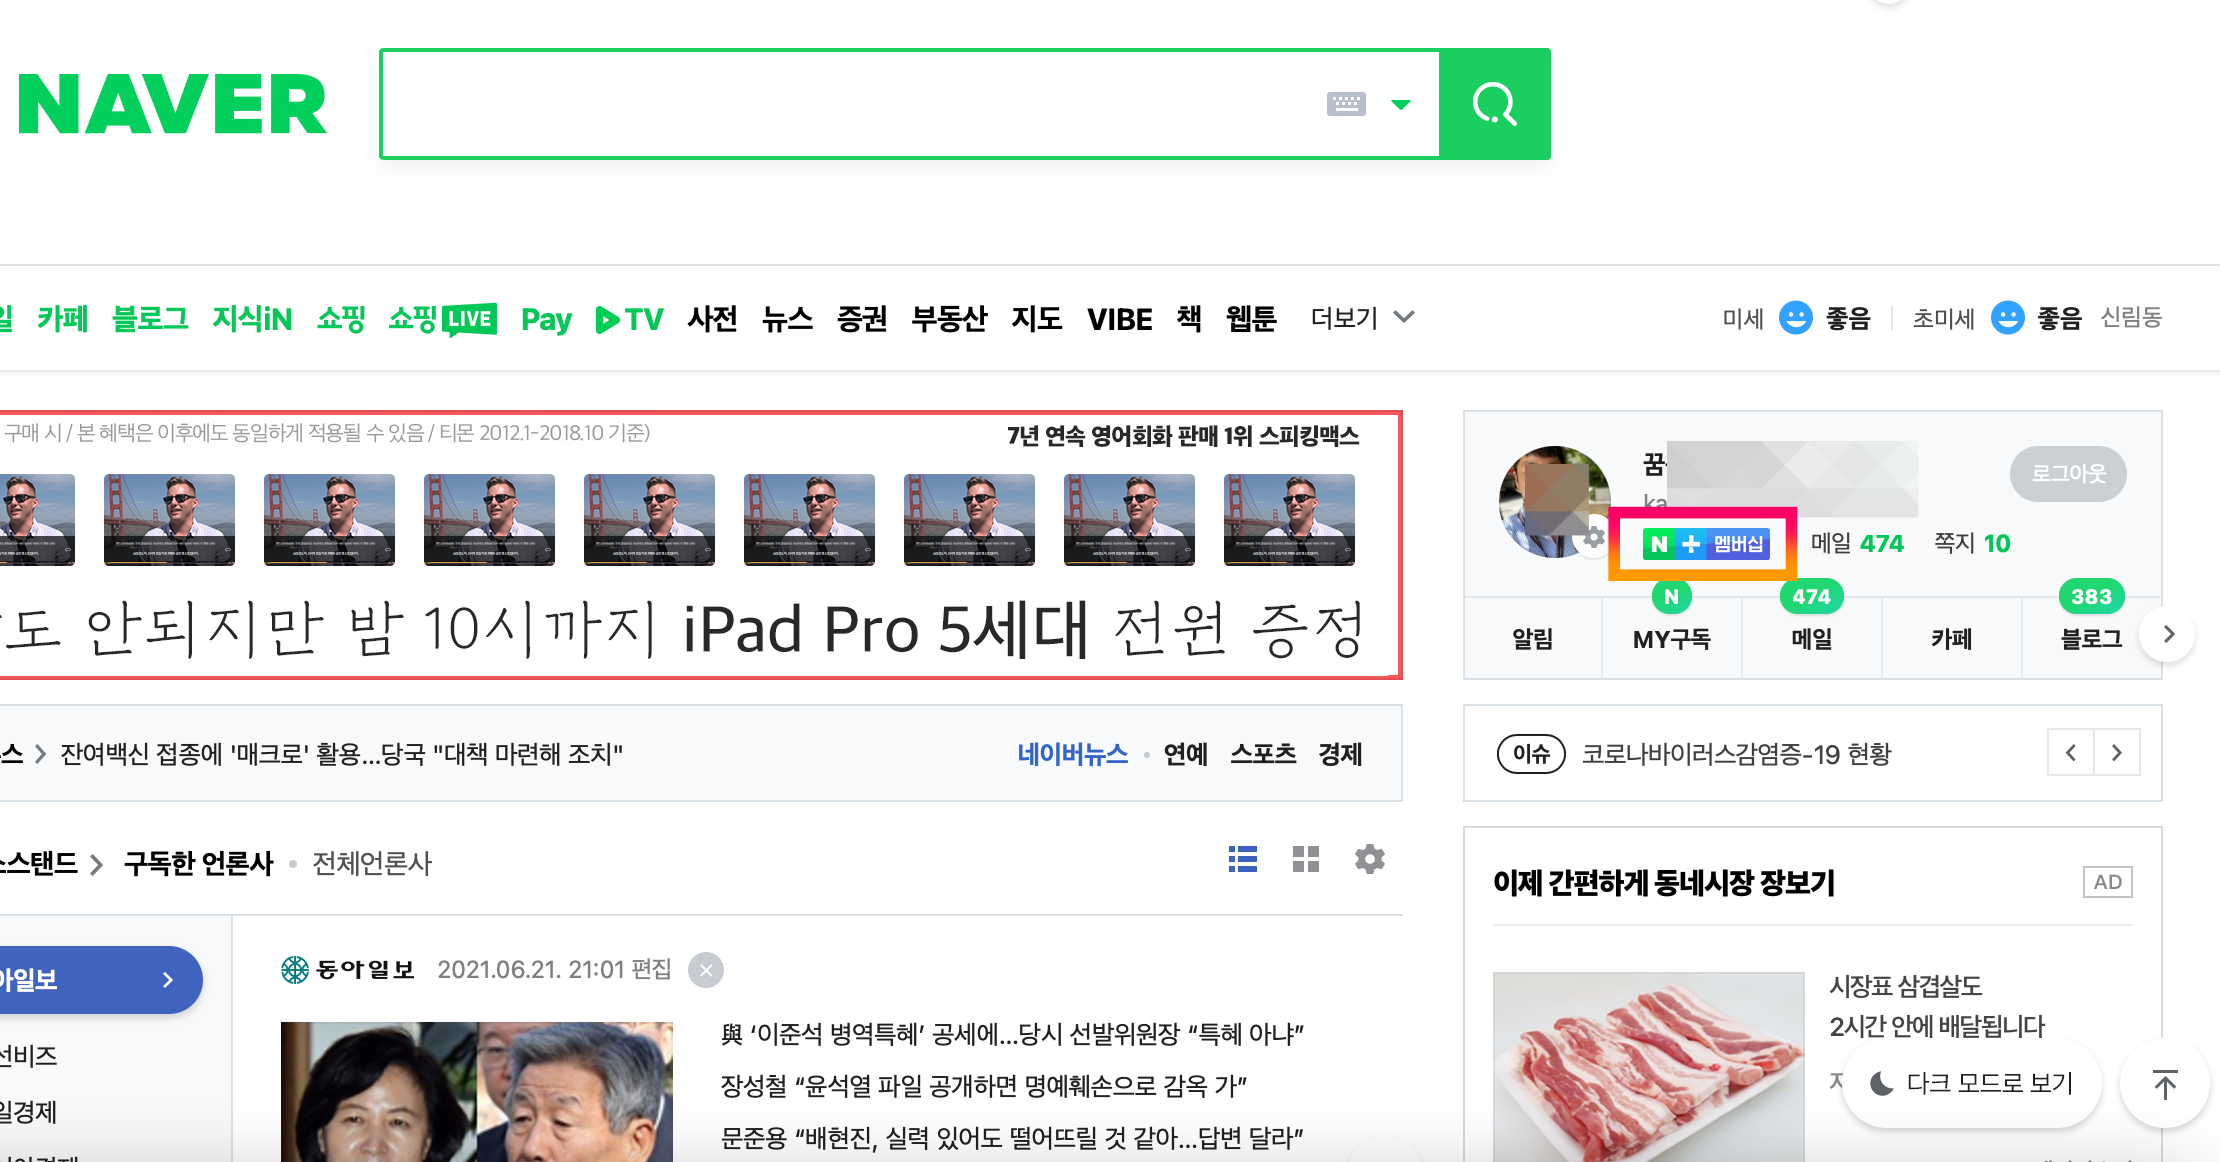Open the 알림 tab

1533,638
